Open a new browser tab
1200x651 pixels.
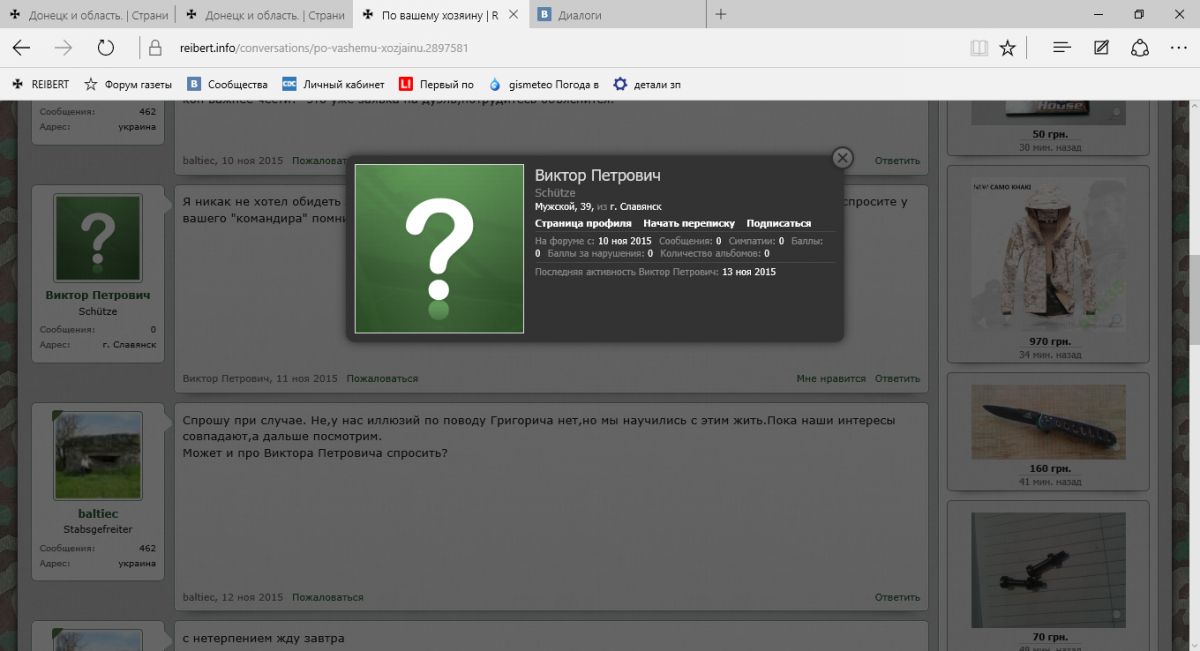pyautogui.click(x=720, y=15)
